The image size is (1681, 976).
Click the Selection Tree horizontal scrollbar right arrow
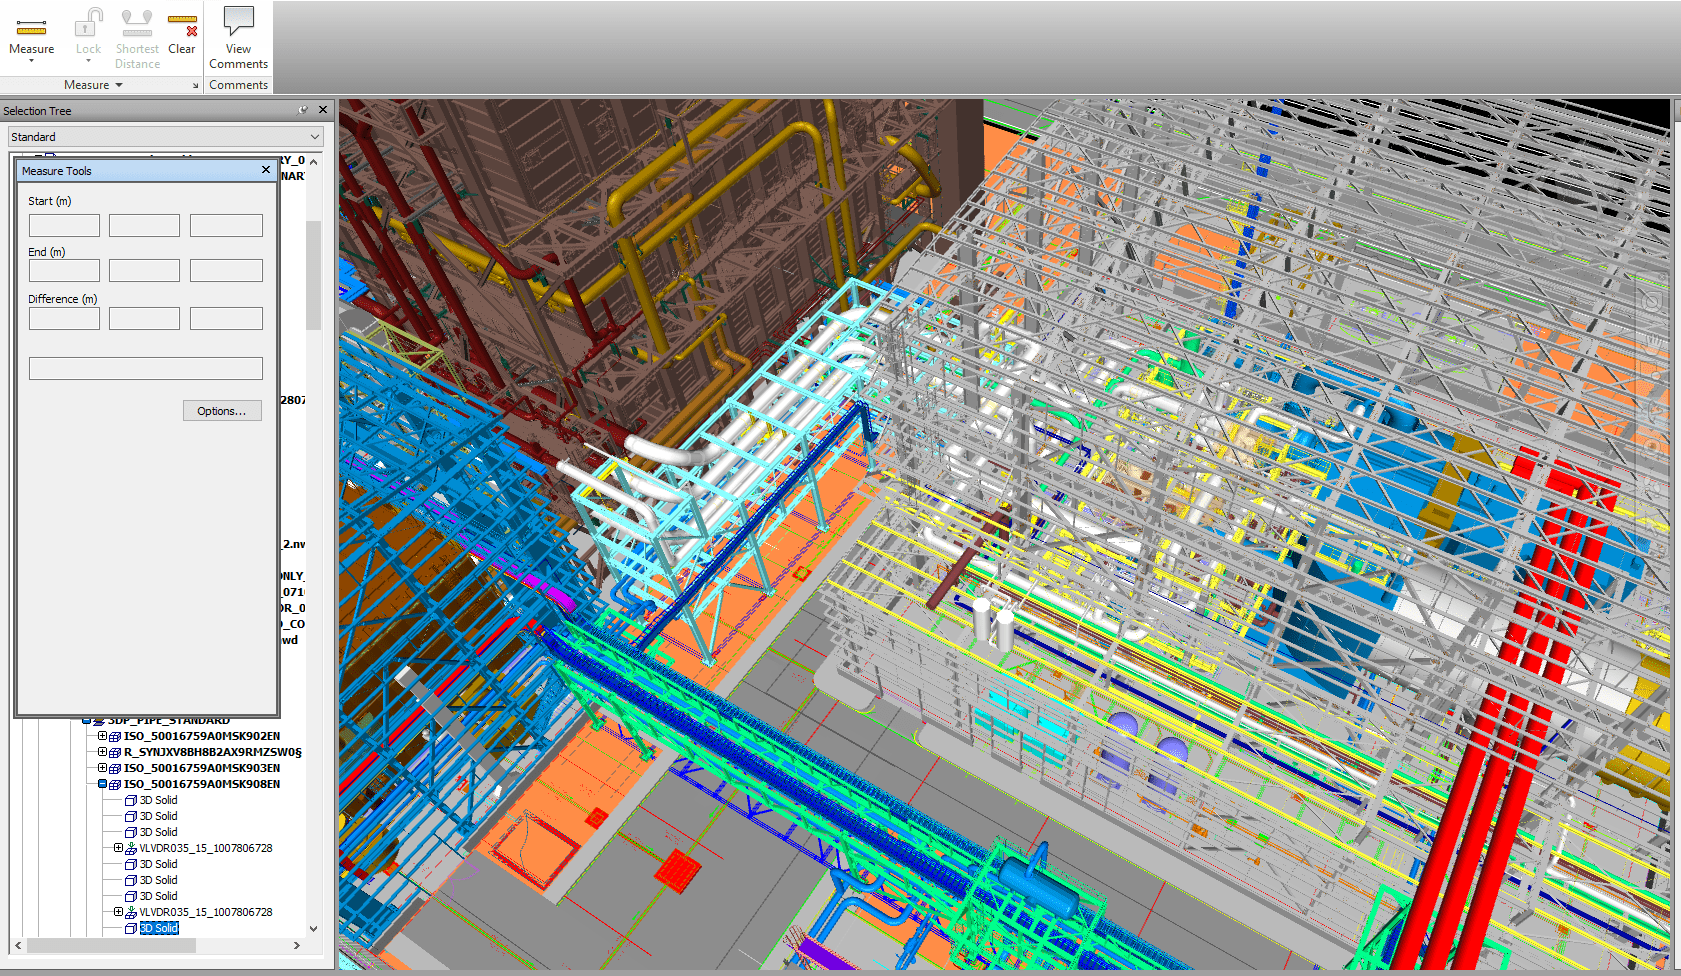pos(296,945)
